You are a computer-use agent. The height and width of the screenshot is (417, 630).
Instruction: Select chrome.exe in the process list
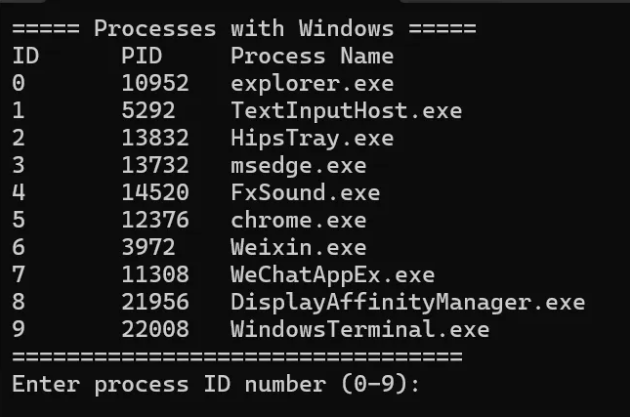pyautogui.click(x=298, y=220)
